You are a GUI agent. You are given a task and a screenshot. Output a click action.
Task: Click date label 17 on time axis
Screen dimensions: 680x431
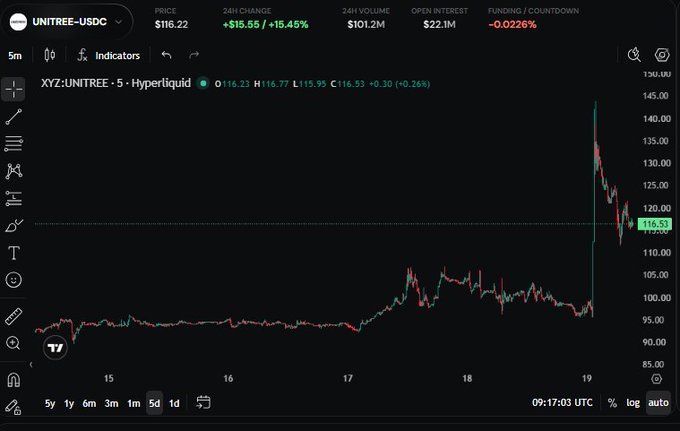[x=348, y=379]
